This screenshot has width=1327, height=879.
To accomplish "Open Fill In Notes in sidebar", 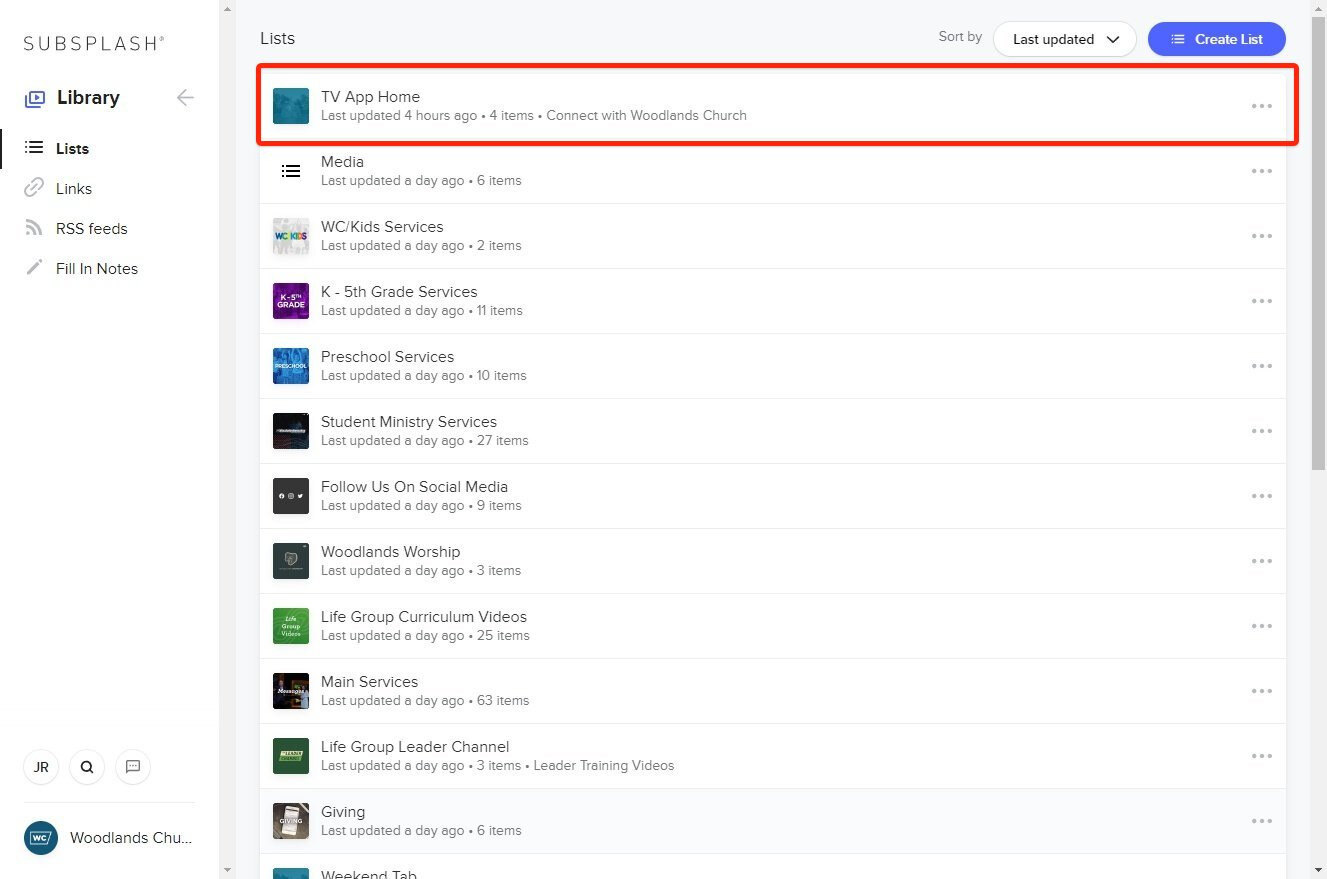I will click(x=96, y=268).
